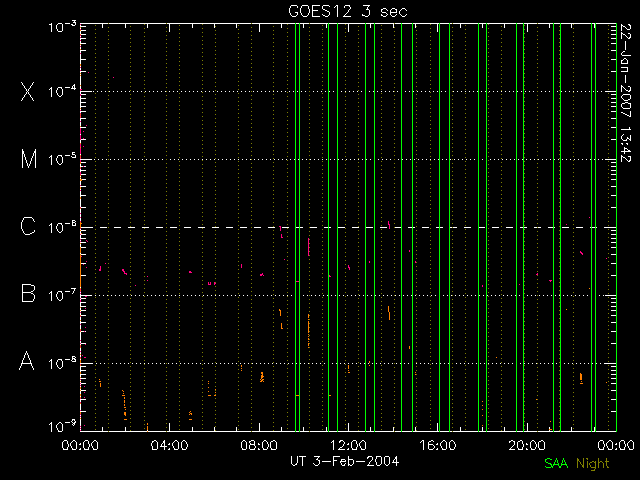Click the 10⁻⁸ y-axis tick label

coord(62,363)
